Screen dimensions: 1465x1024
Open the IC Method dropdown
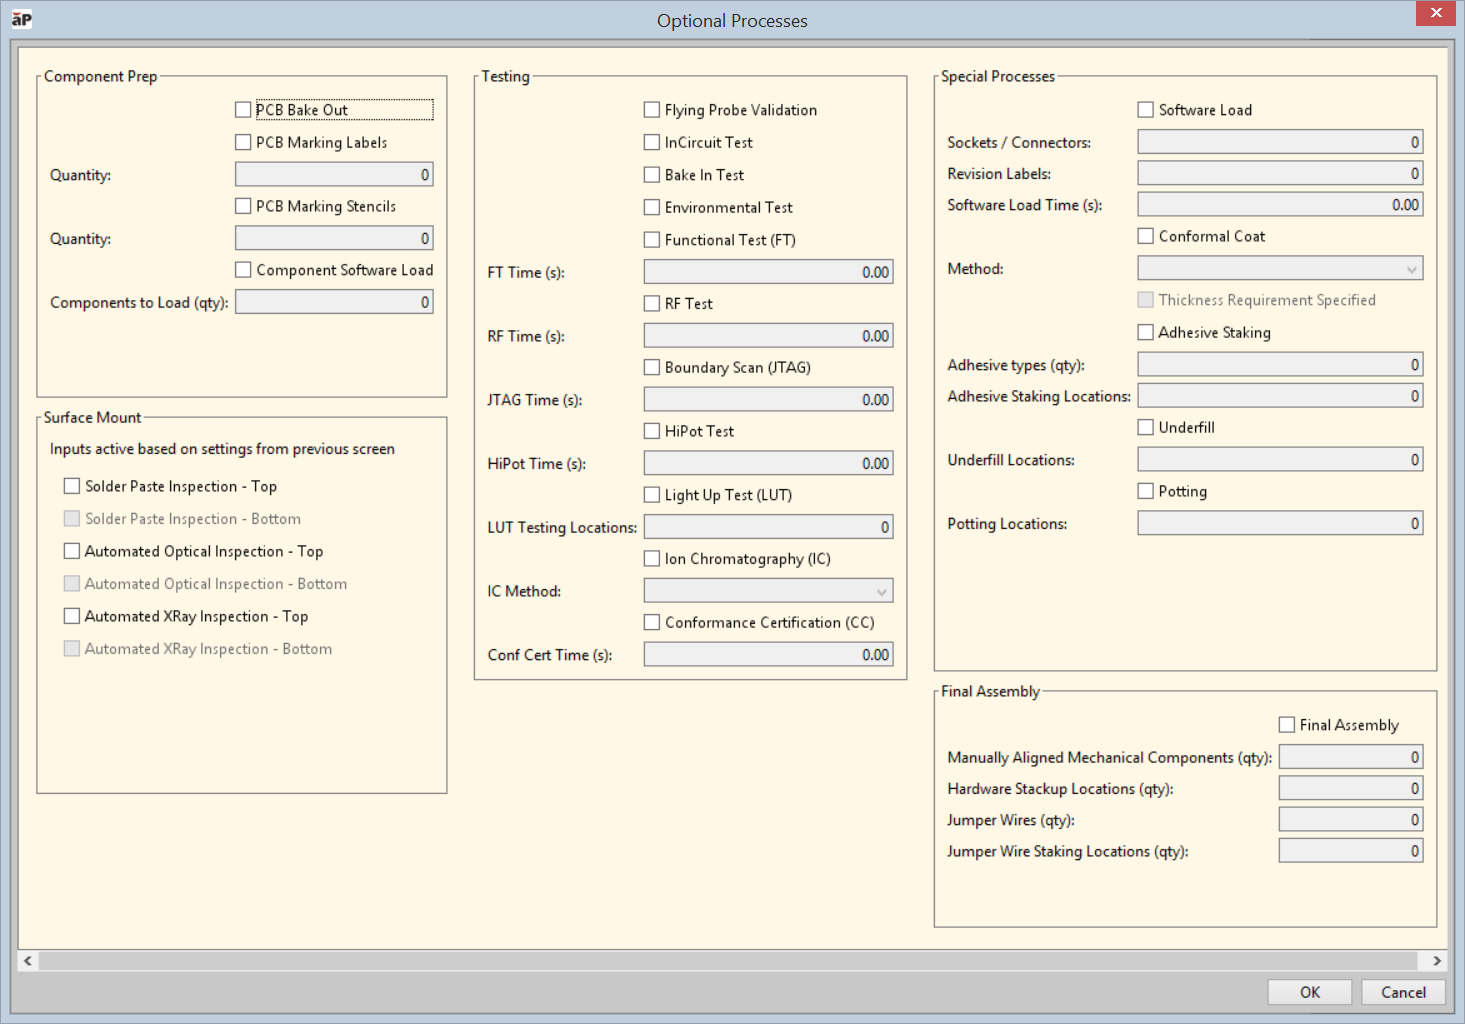(x=768, y=591)
